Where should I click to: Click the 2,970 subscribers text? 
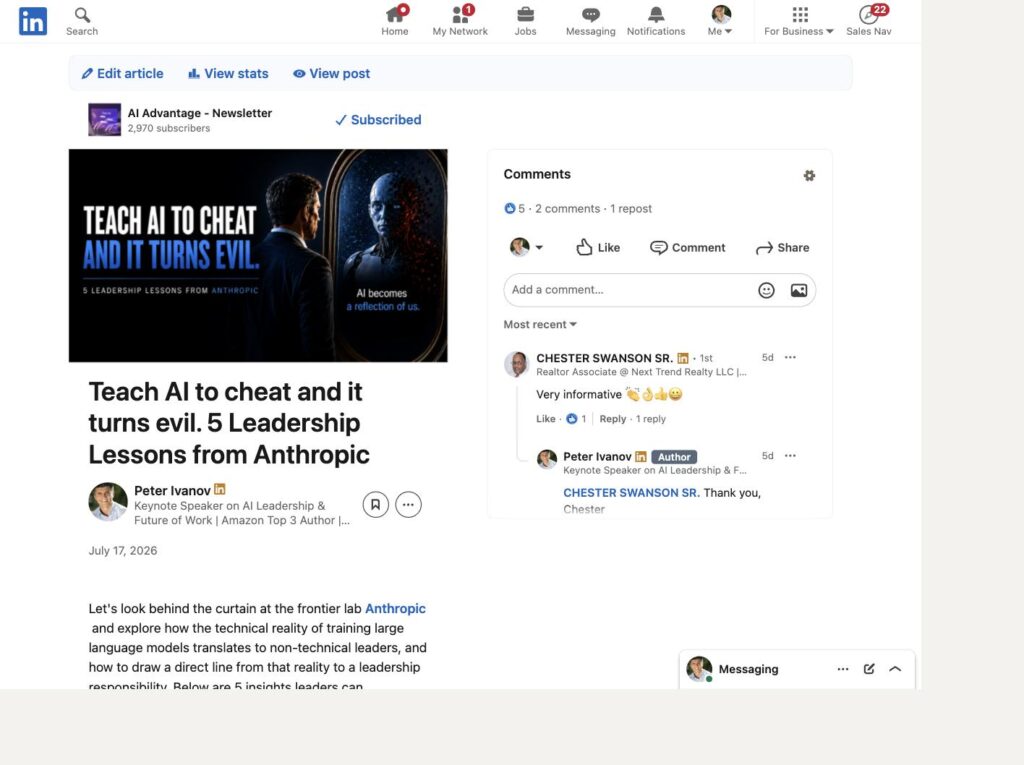click(168, 128)
